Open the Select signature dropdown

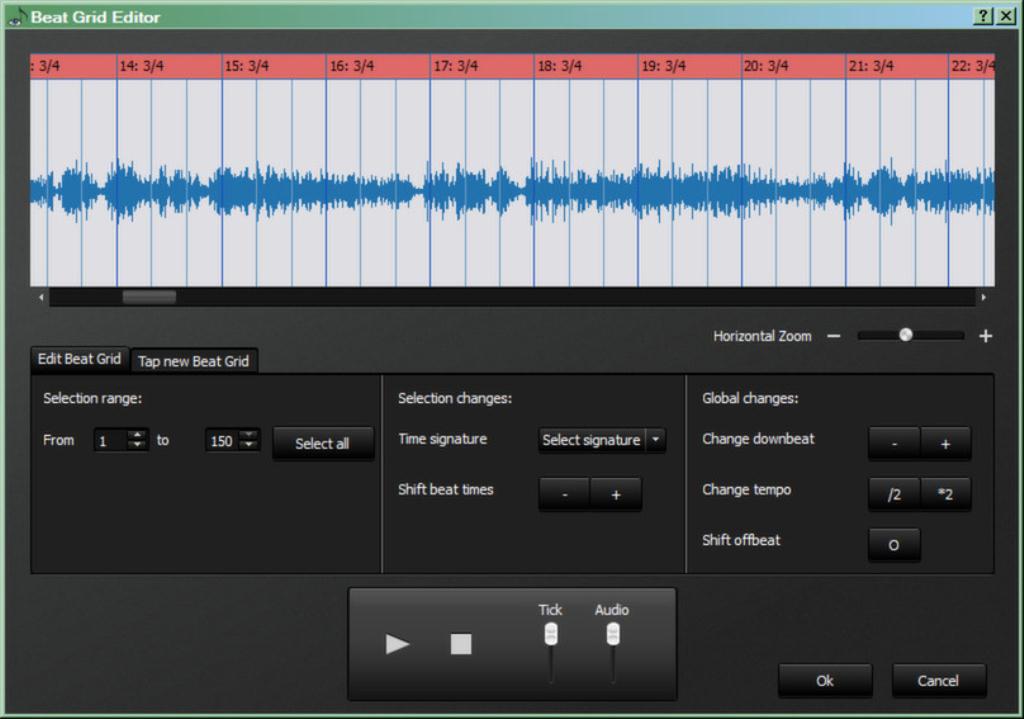point(602,440)
